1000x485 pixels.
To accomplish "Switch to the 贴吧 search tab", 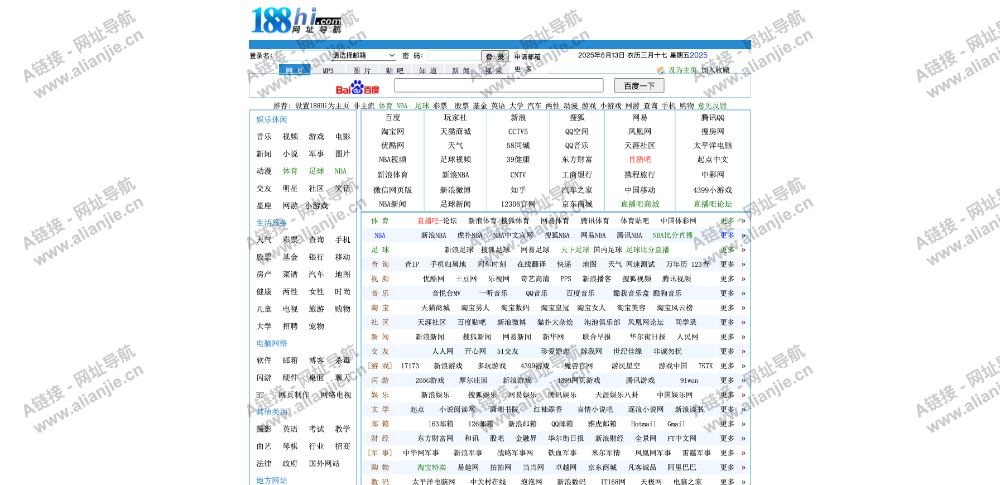I will click(394, 70).
